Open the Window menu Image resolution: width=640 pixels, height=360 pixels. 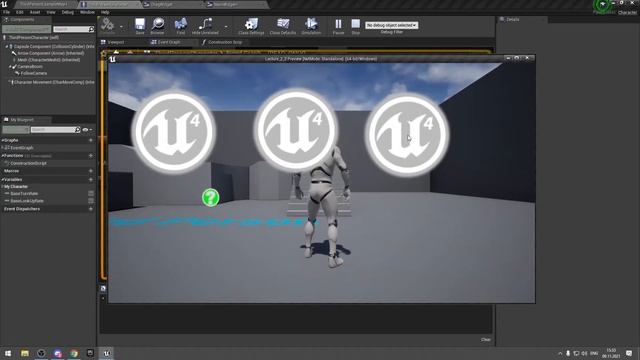coord(87,12)
